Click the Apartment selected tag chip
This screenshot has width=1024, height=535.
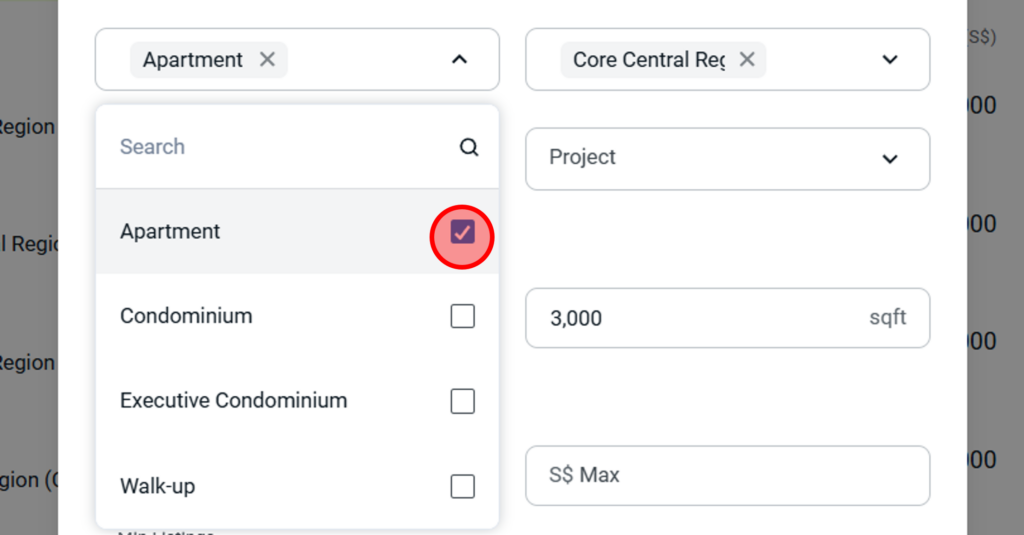tap(193, 60)
